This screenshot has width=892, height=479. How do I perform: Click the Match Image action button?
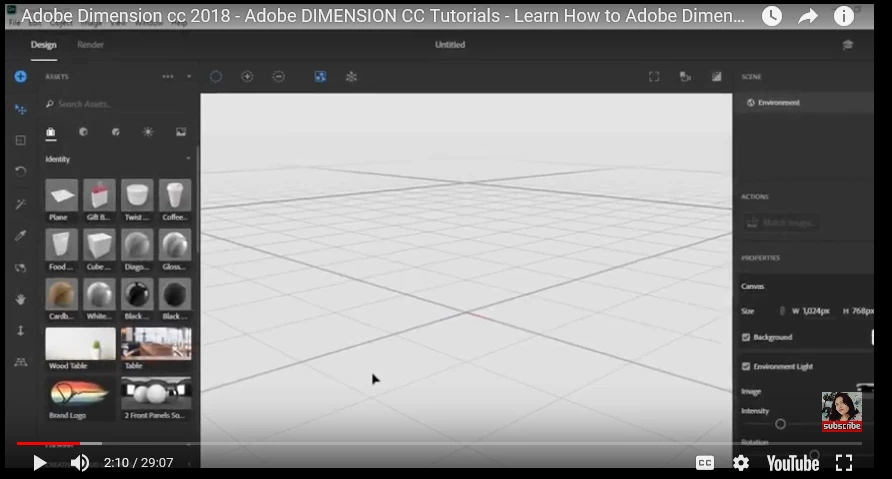782,222
